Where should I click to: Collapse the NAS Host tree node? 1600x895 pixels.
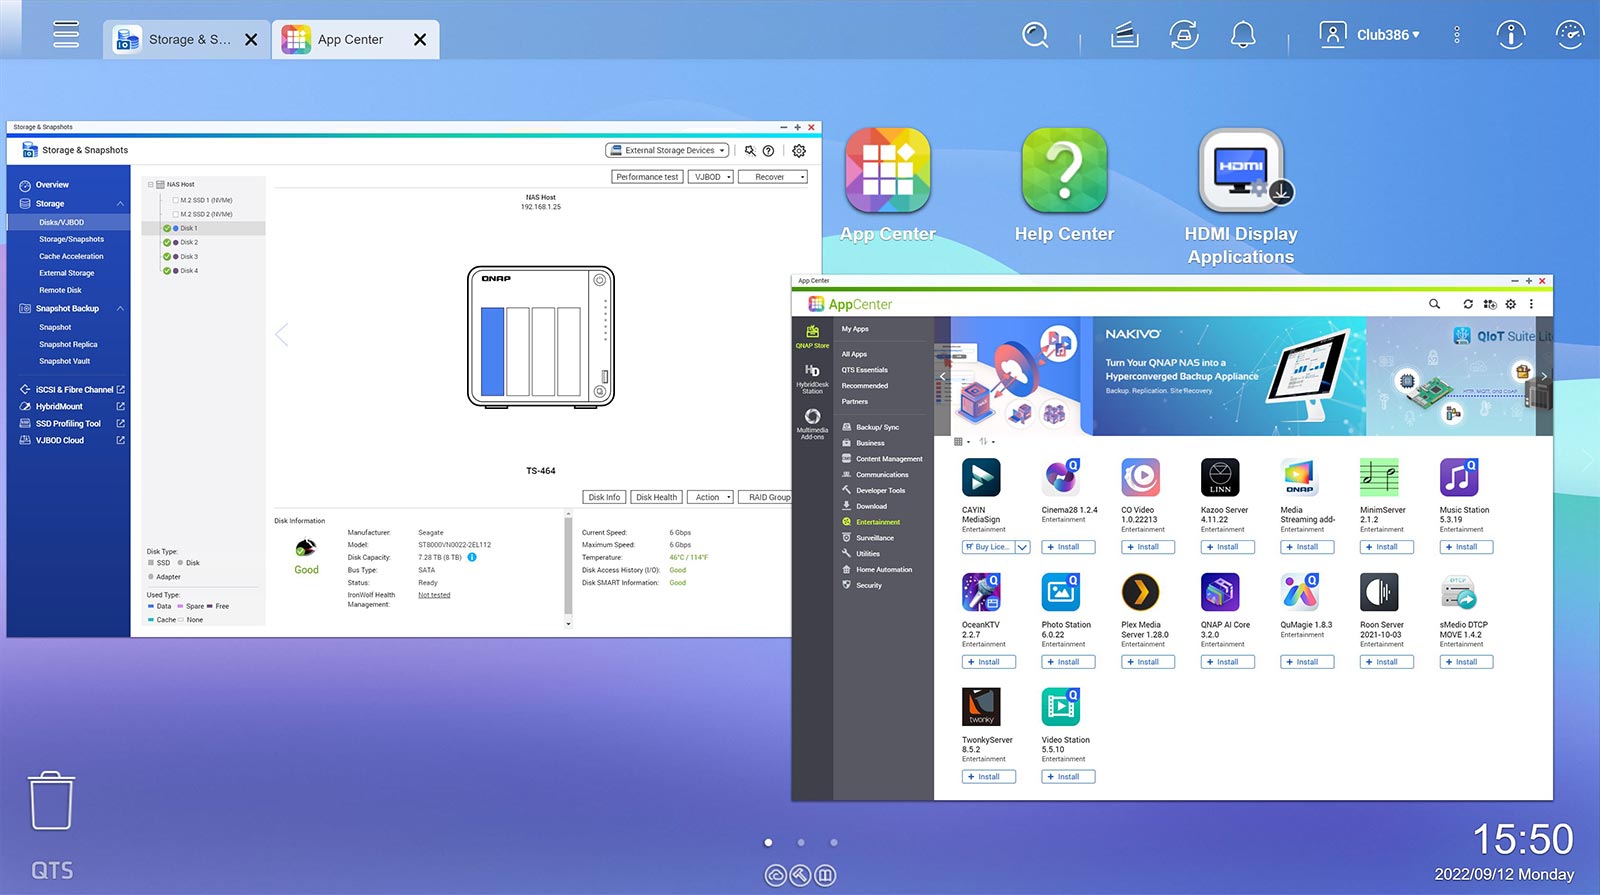point(151,184)
